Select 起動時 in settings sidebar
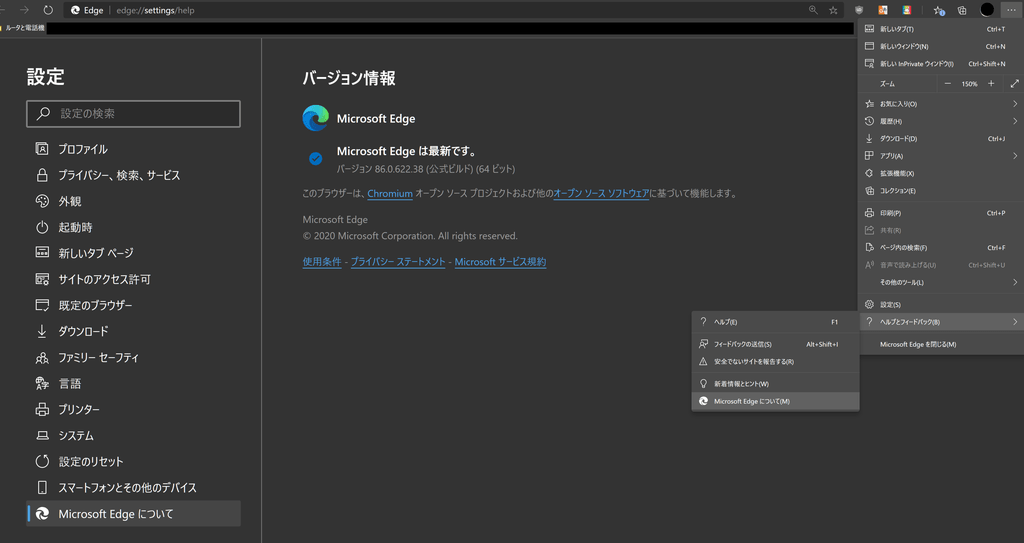Viewport: 1024px width, 543px height. click(x=133, y=227)
